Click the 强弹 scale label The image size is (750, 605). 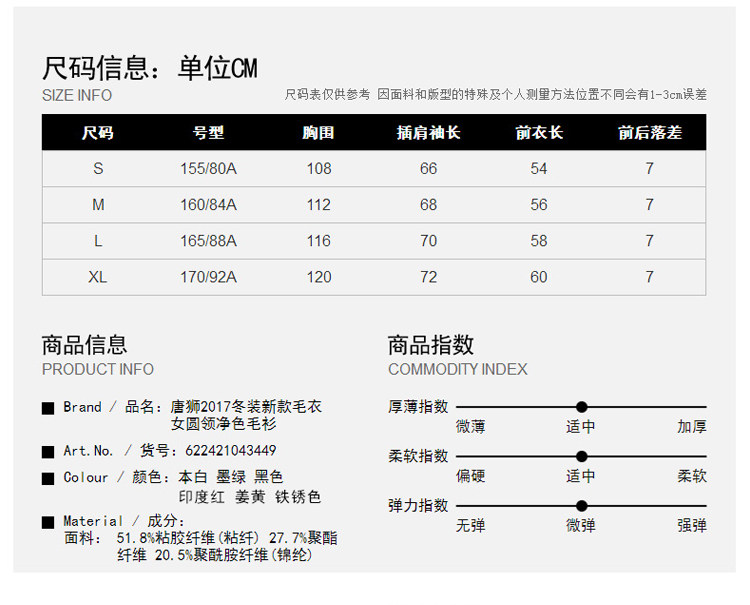coord(692,526)
